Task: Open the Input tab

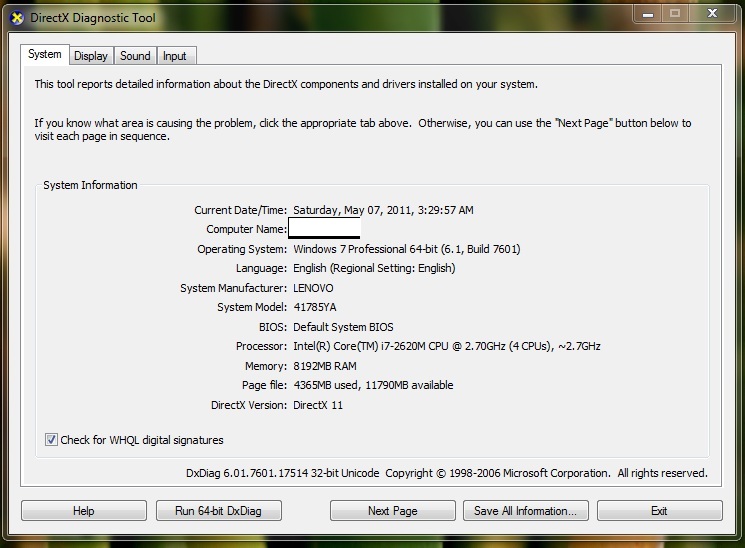Action: (x=175, y=56)
